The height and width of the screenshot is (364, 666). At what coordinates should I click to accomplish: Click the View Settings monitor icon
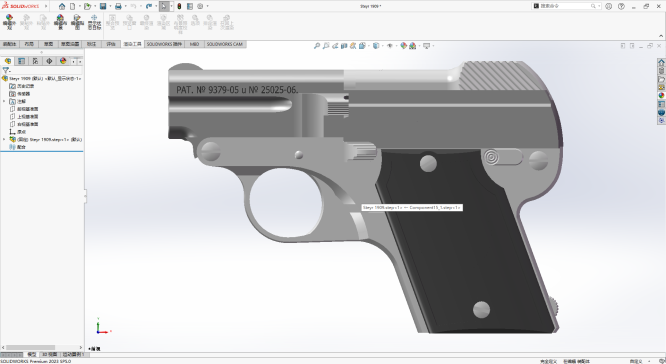click(426, 46)
